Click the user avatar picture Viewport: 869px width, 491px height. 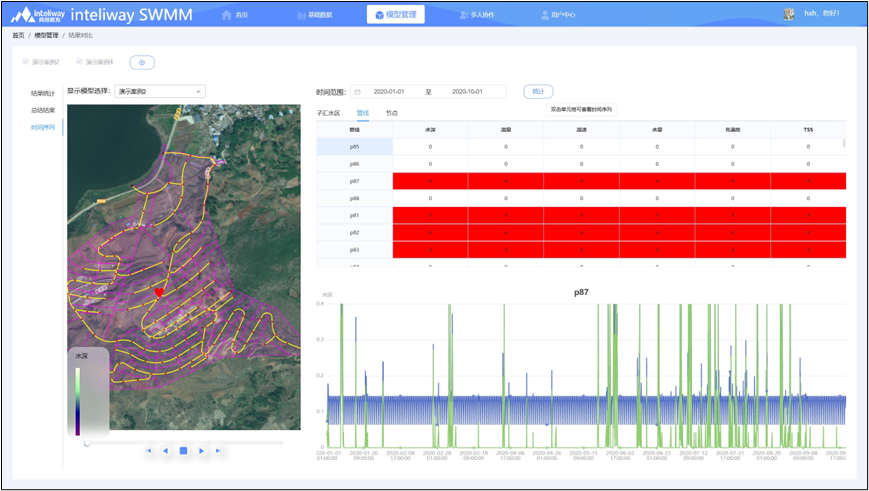point(789,14)
